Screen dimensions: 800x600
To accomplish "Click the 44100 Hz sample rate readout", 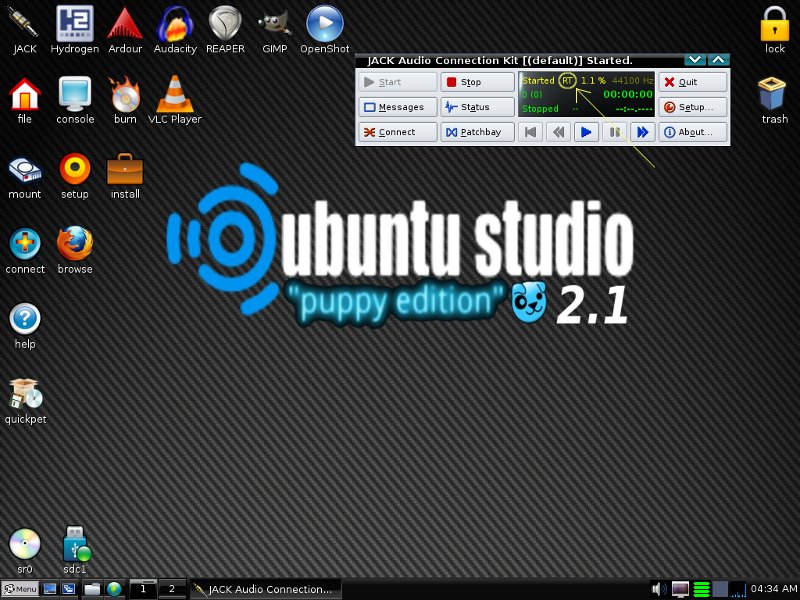I will (632, 81).
